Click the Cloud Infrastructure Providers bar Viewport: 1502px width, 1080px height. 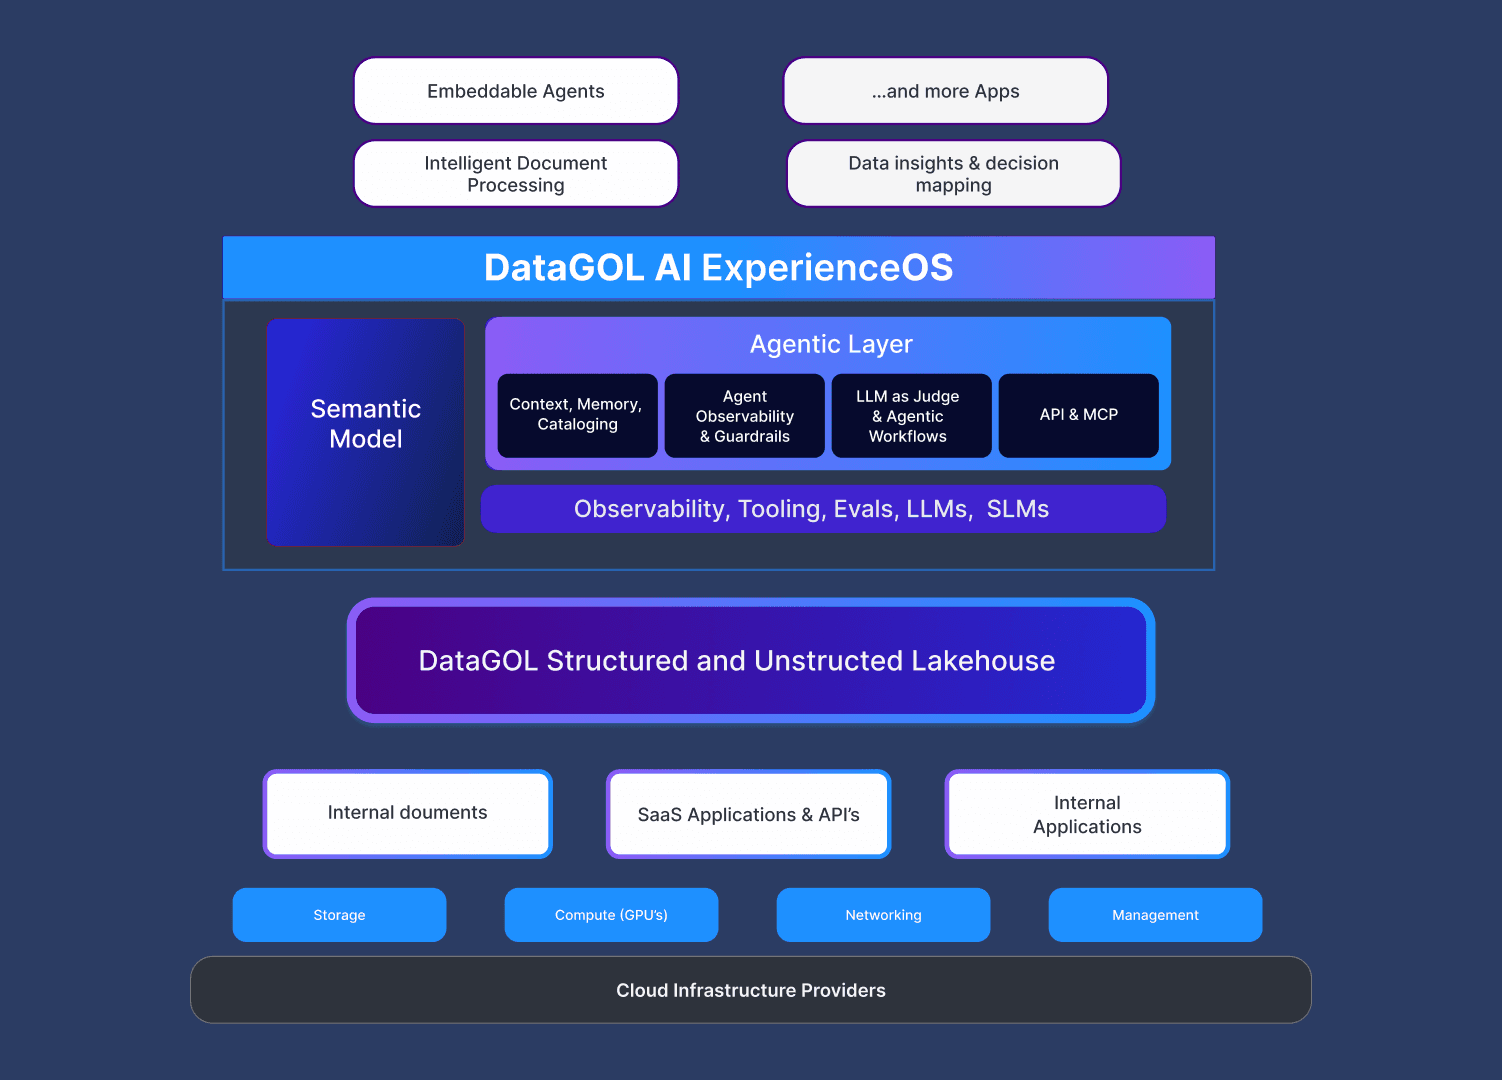tap(751, 990)
